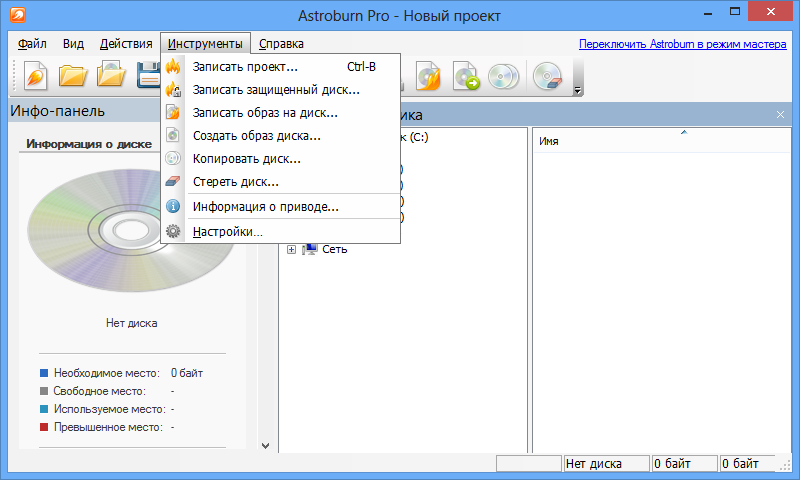Open the Вид menu
The height and width of the screenshot is (480, 800).
(73, 44)
